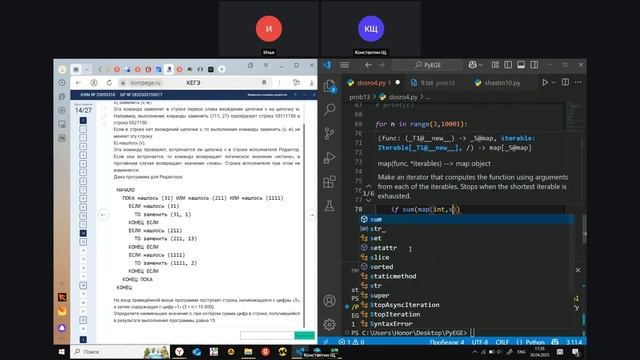Open the Accounts icon in VS Code
Viewport: 640px width, 360px height.
329,300
